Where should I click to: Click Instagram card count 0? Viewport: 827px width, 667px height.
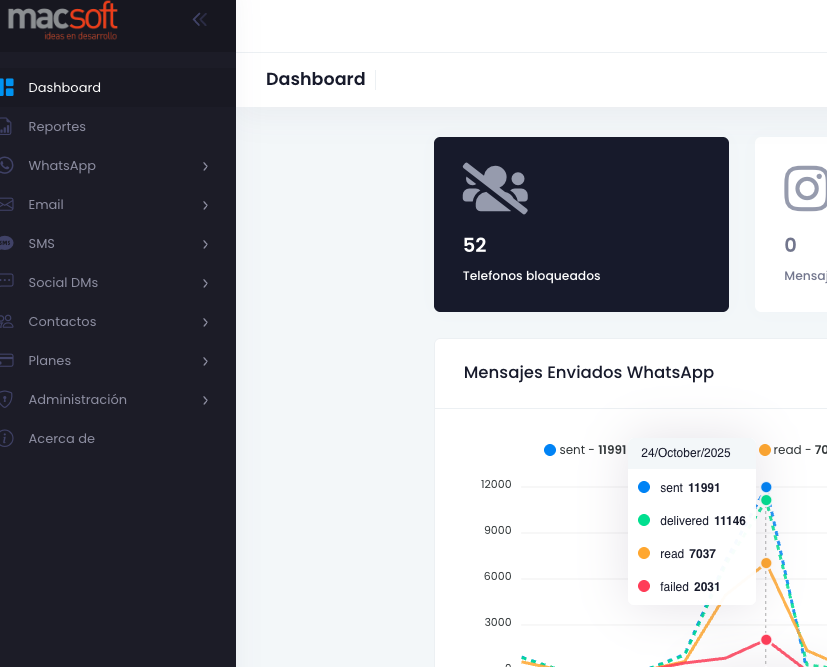[x=790, y=245]
